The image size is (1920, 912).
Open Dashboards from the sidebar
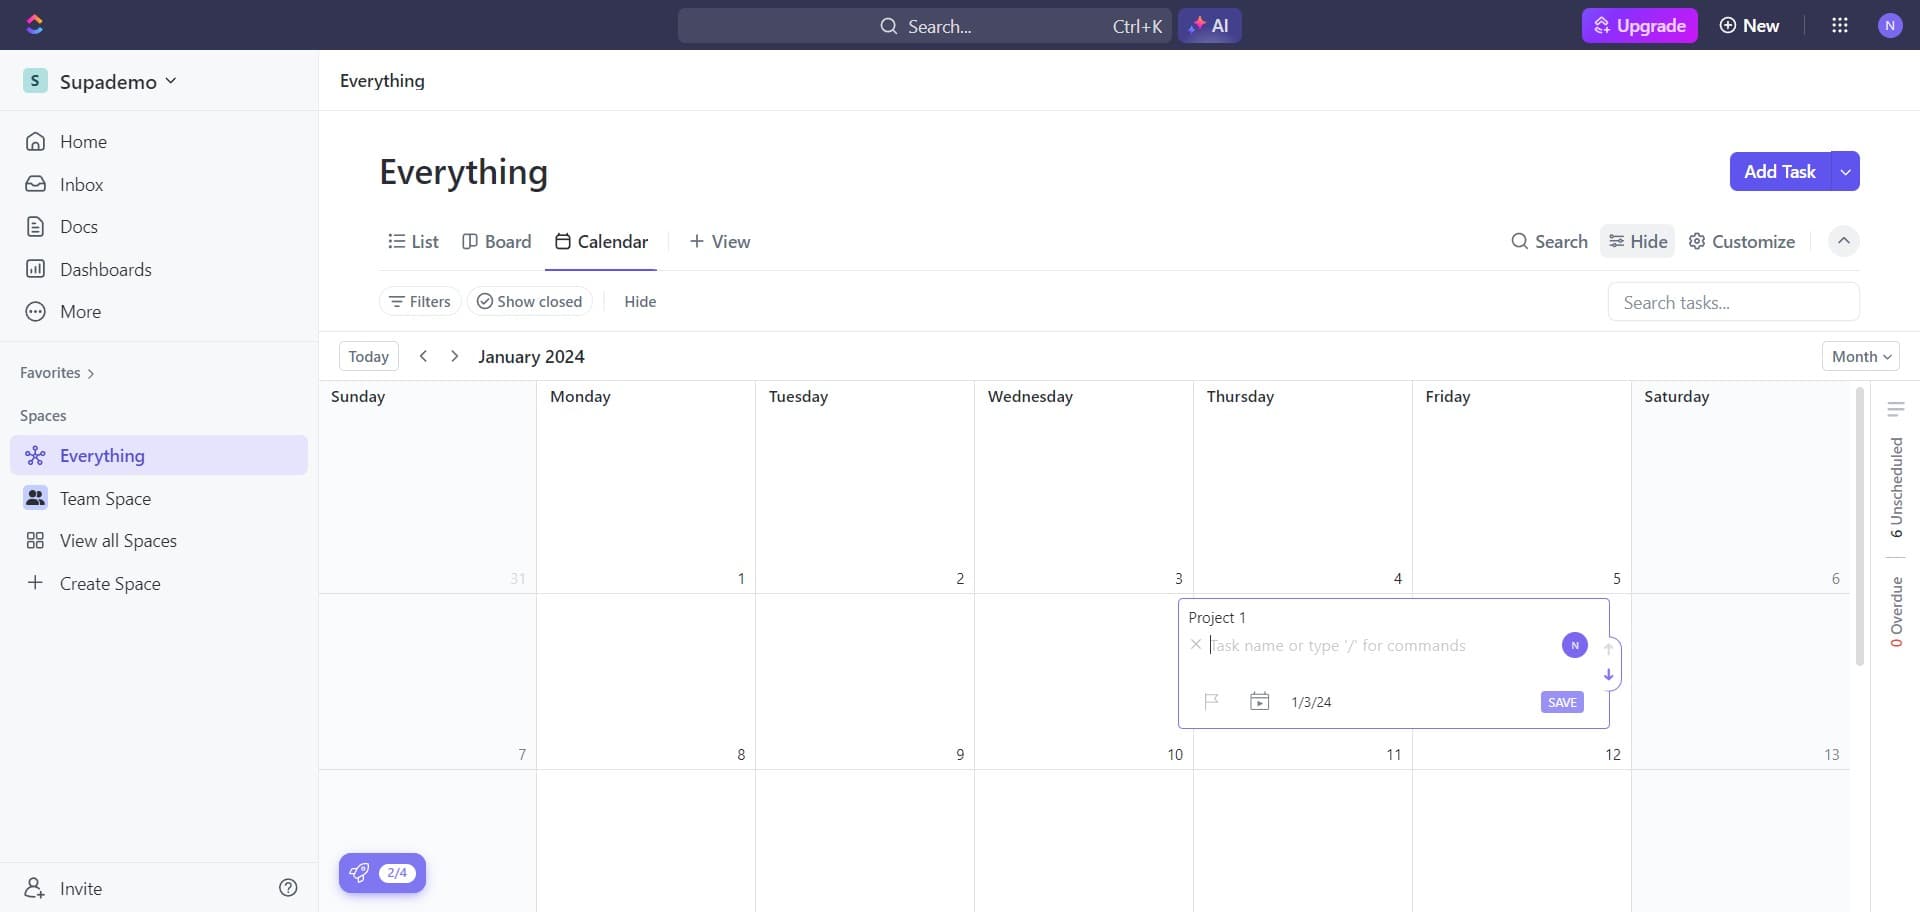click(x=106, y=269)
